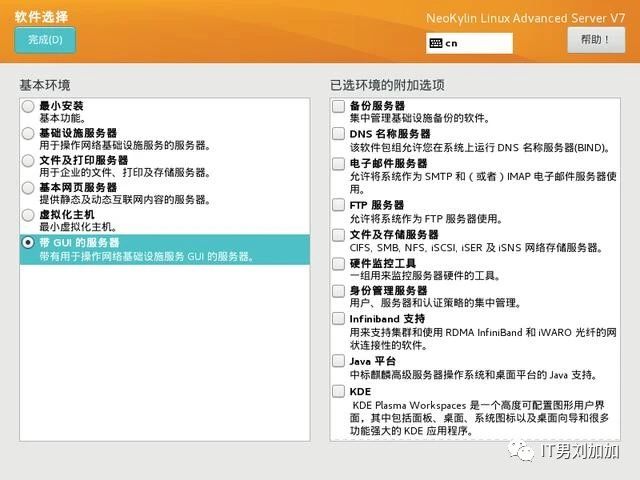Check the 身份管理服务器 checkbox

[338, 291]
